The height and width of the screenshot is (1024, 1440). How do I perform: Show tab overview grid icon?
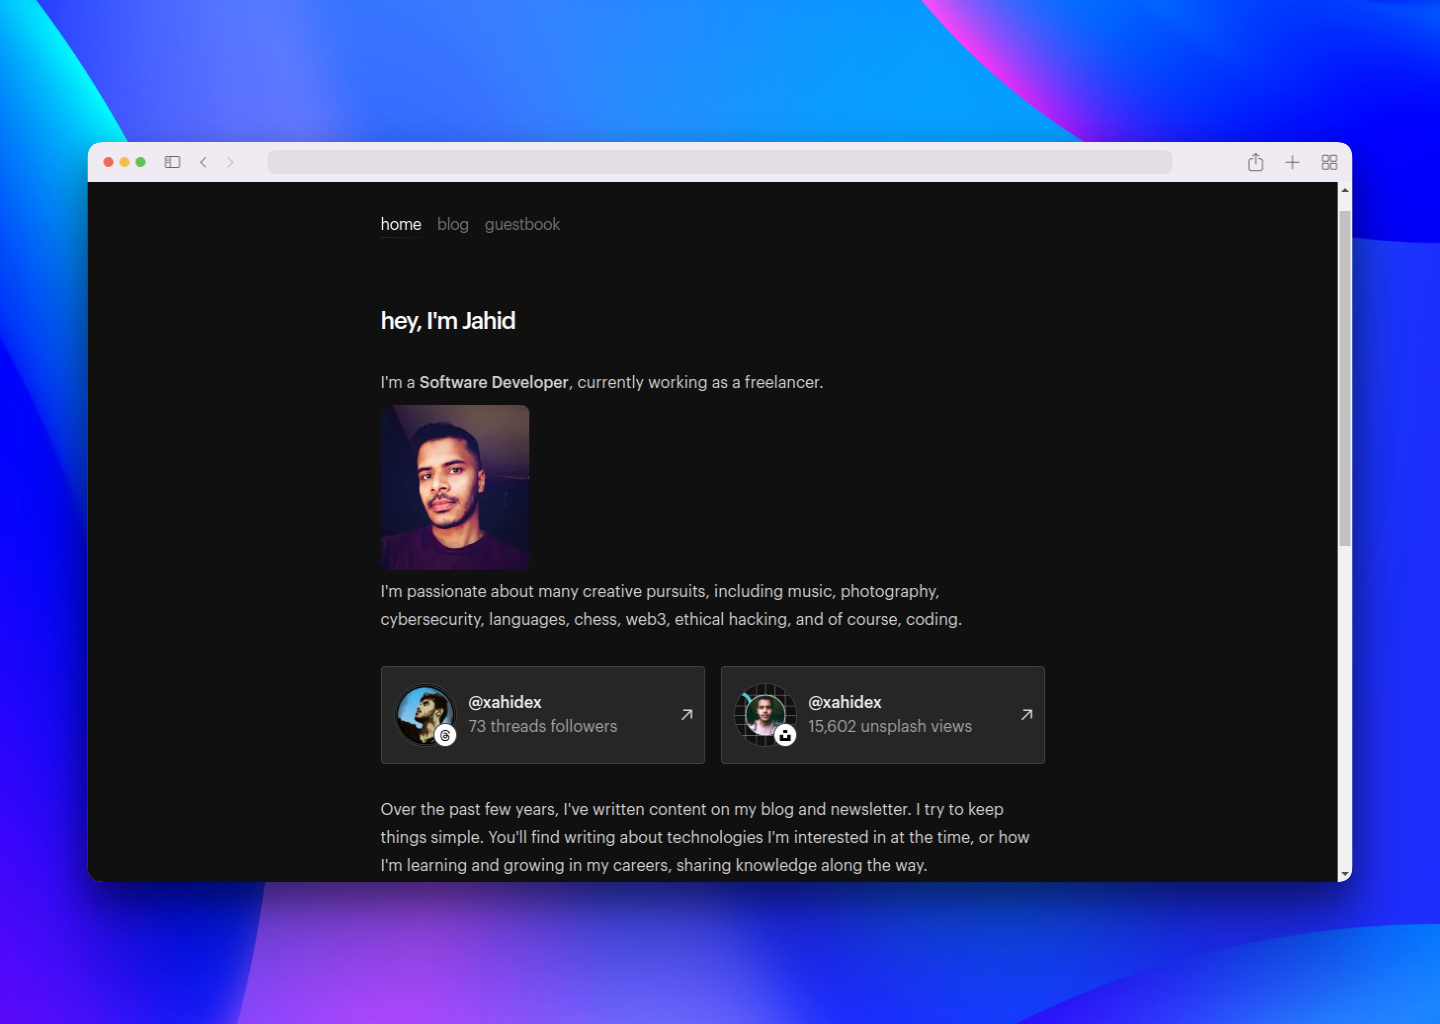1329,162
